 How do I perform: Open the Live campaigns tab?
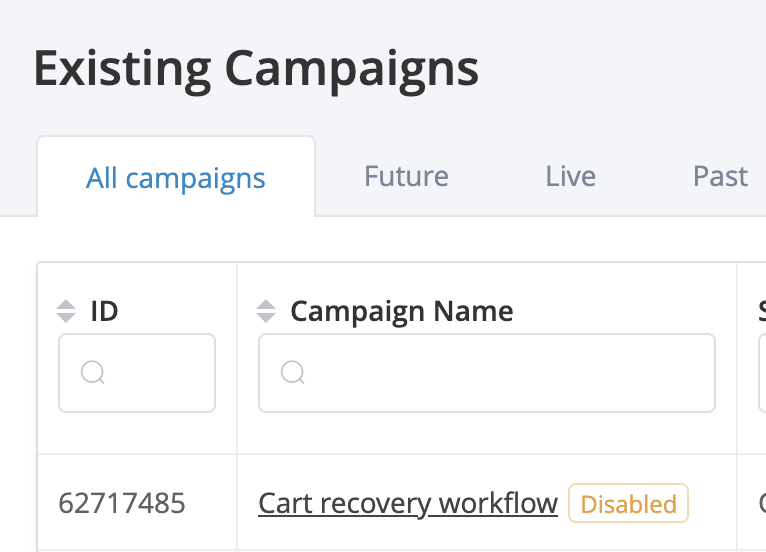point(571,177)
